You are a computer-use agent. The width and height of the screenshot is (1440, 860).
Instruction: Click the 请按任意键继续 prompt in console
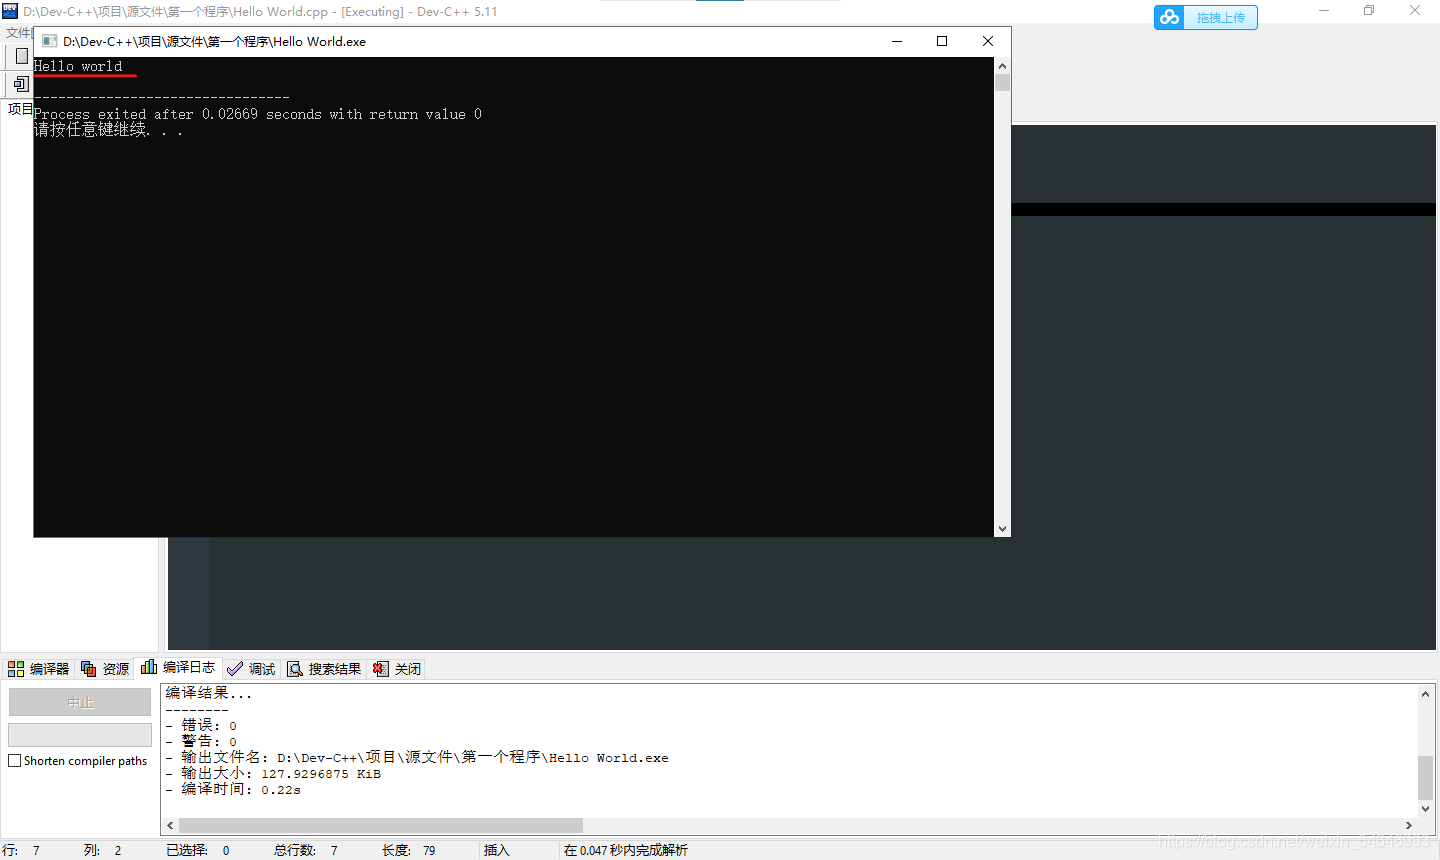108,130
